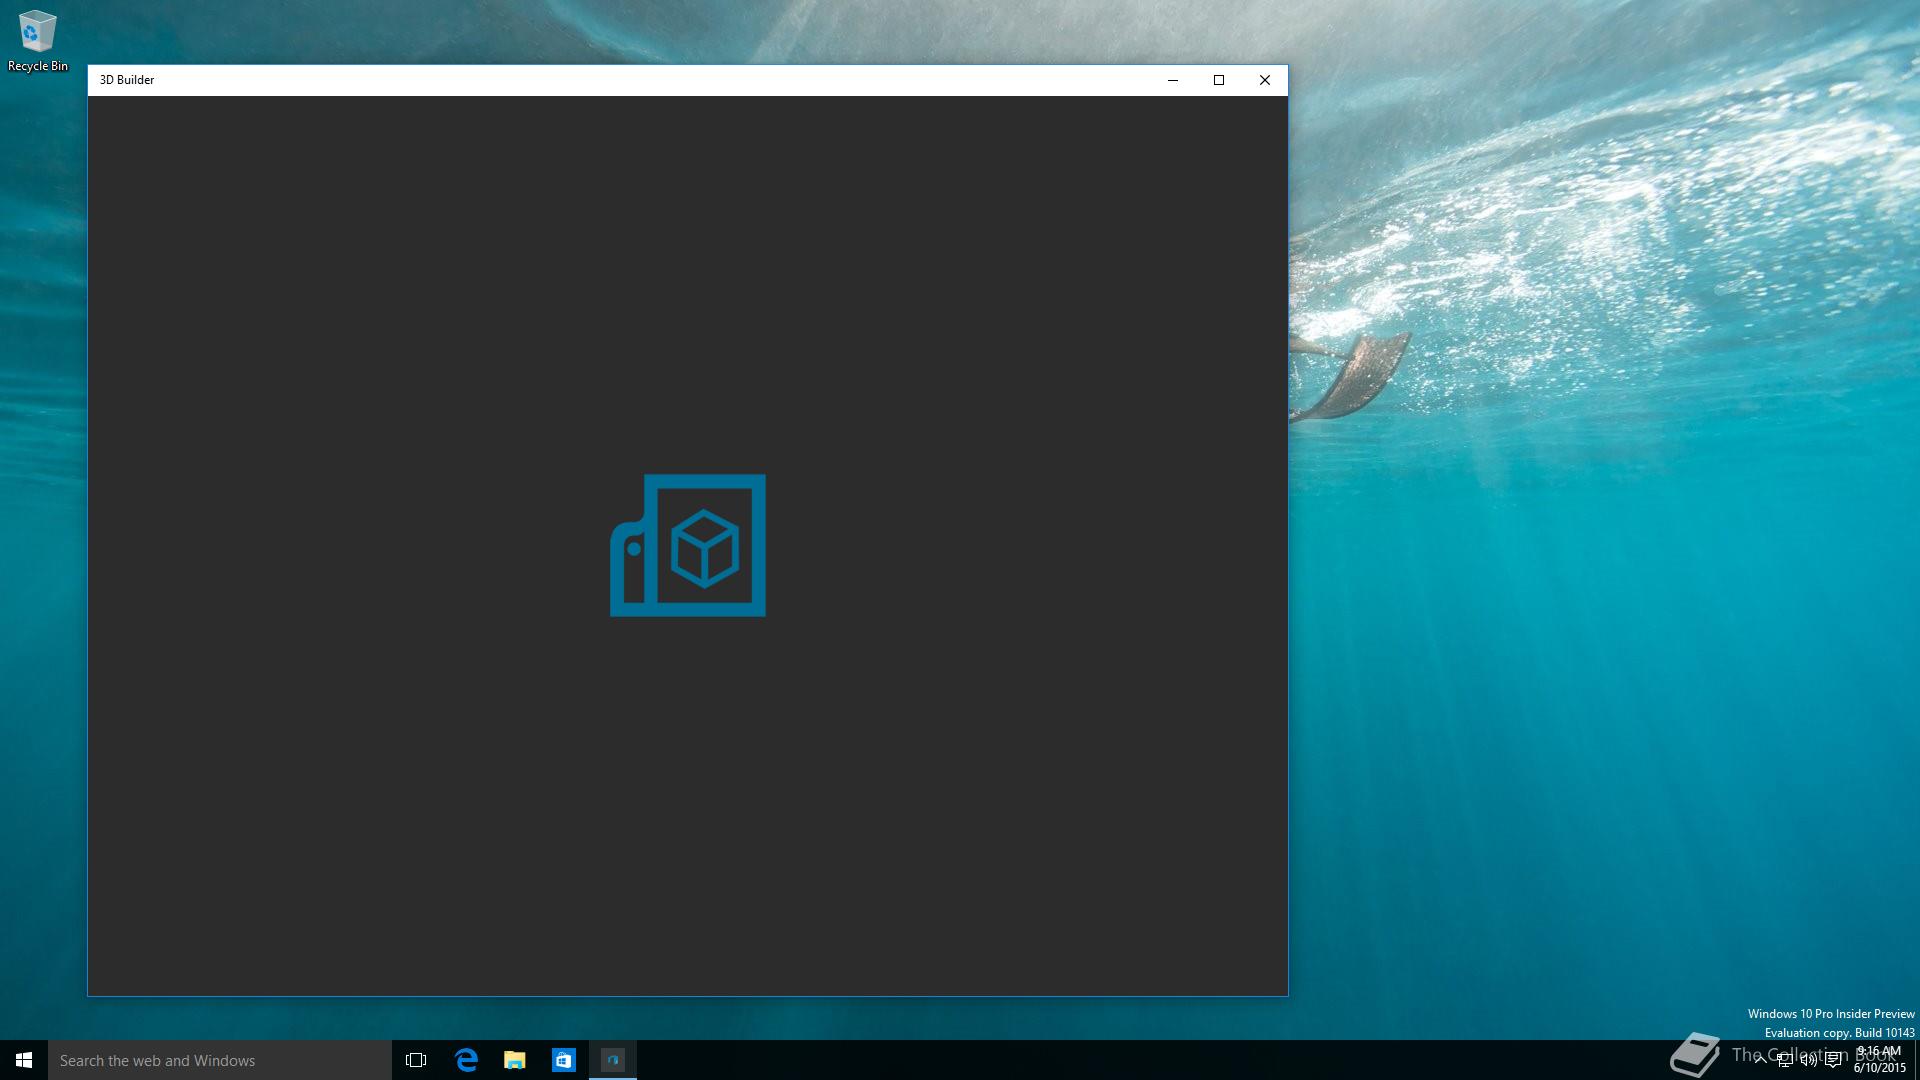
Task: Open the volume control tray icon
Action: pos(1808,1061)
